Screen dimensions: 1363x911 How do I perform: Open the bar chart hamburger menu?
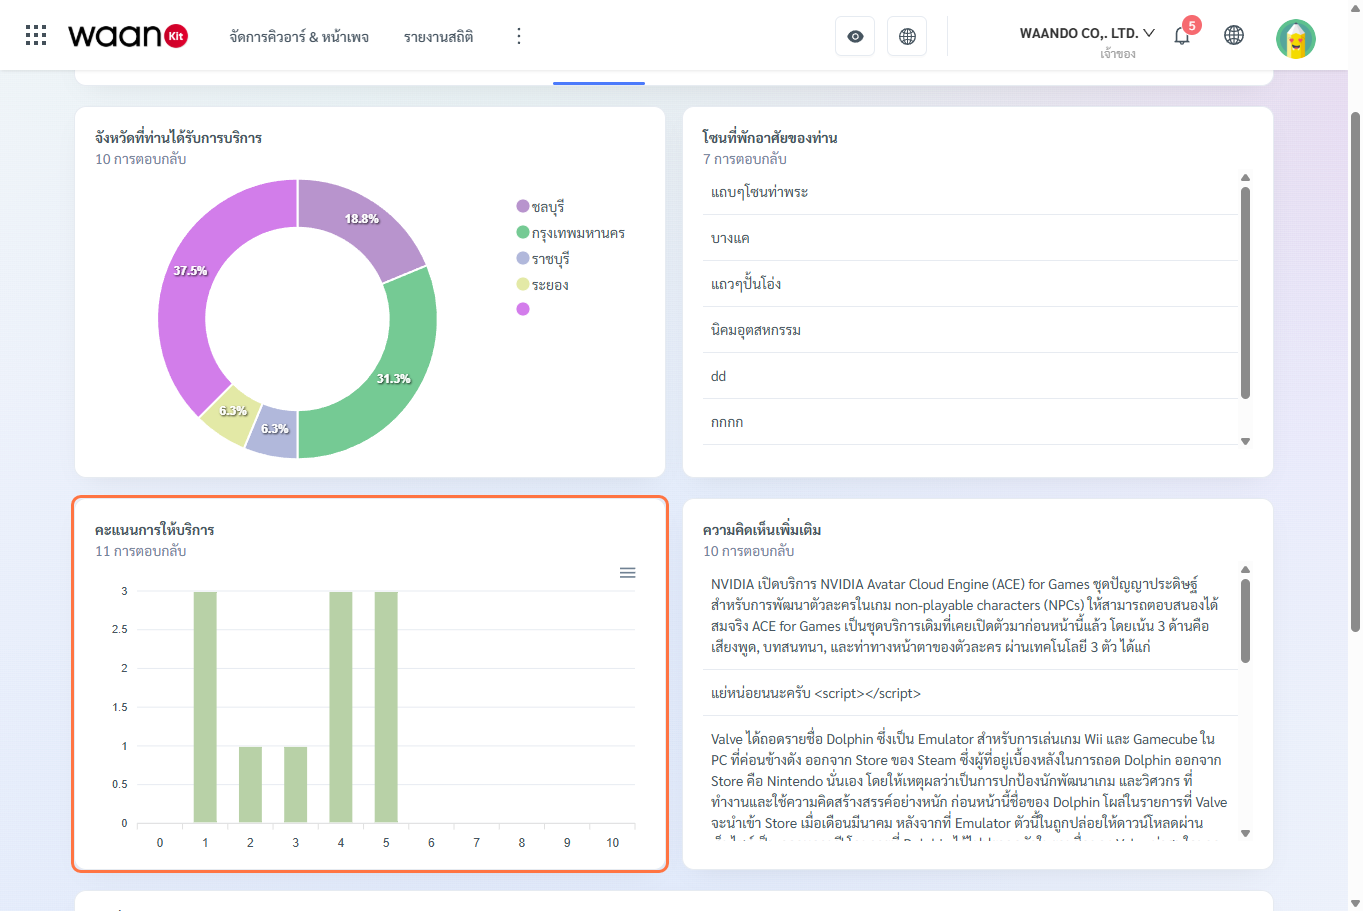[628, 573]
